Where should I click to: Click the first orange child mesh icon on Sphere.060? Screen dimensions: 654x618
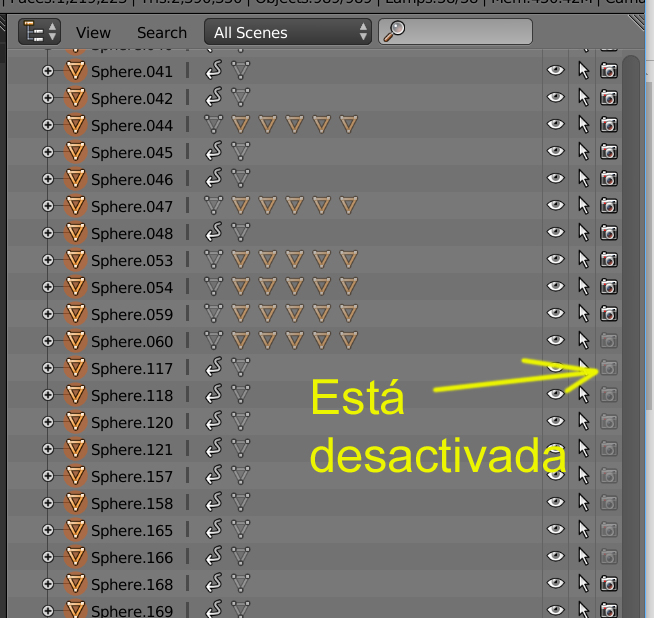241,340
